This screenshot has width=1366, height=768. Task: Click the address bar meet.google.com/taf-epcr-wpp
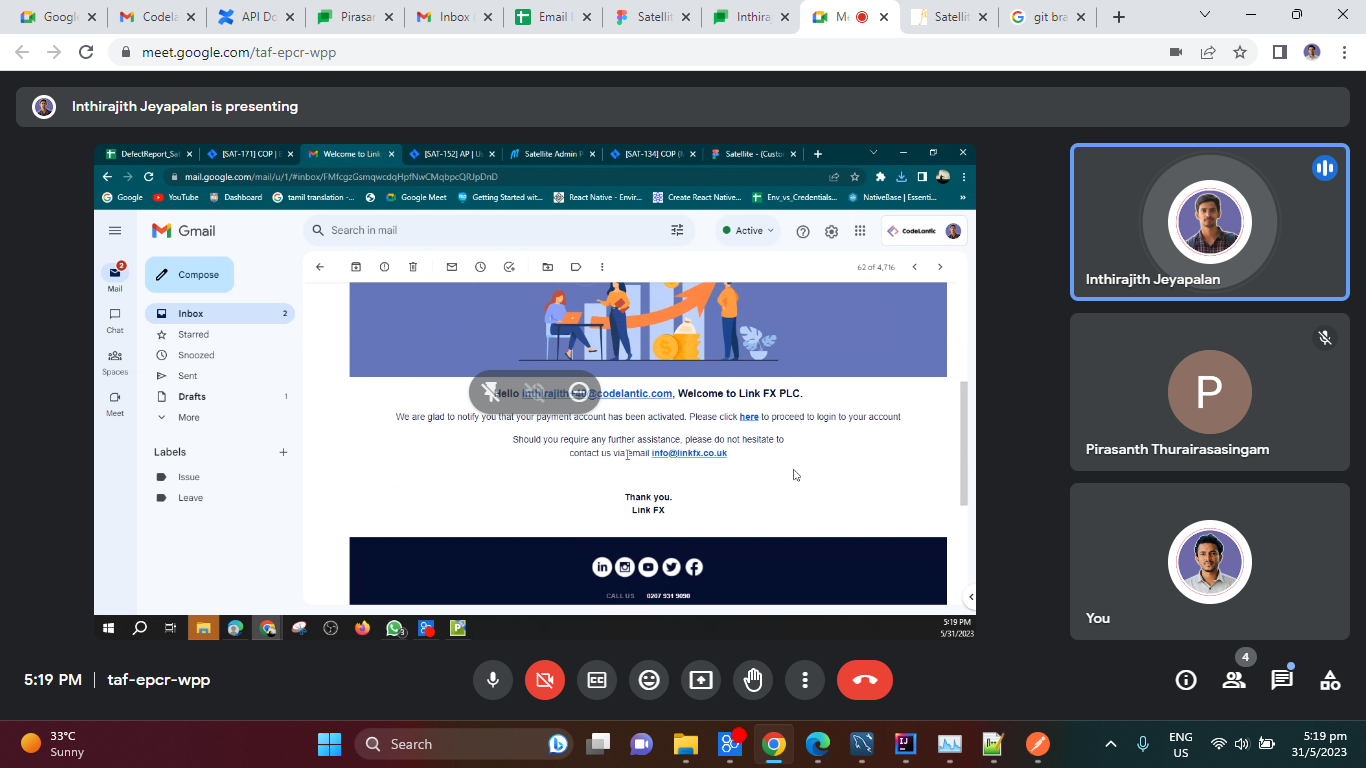coord(239,52)
